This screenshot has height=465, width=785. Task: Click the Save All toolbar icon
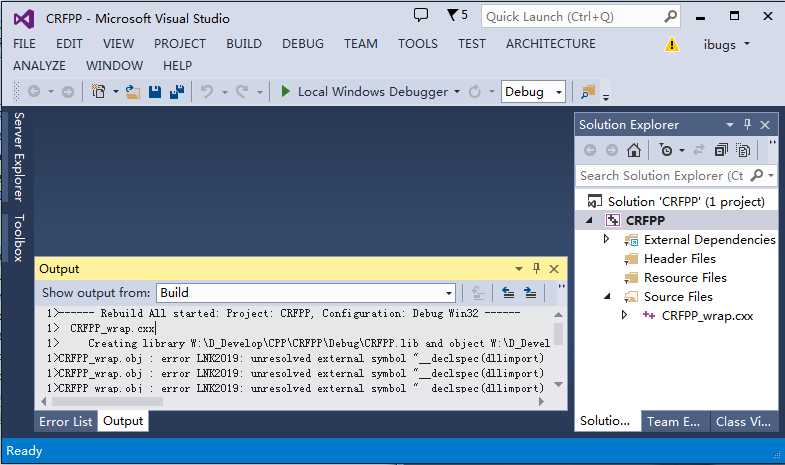(x=177, y=92)
